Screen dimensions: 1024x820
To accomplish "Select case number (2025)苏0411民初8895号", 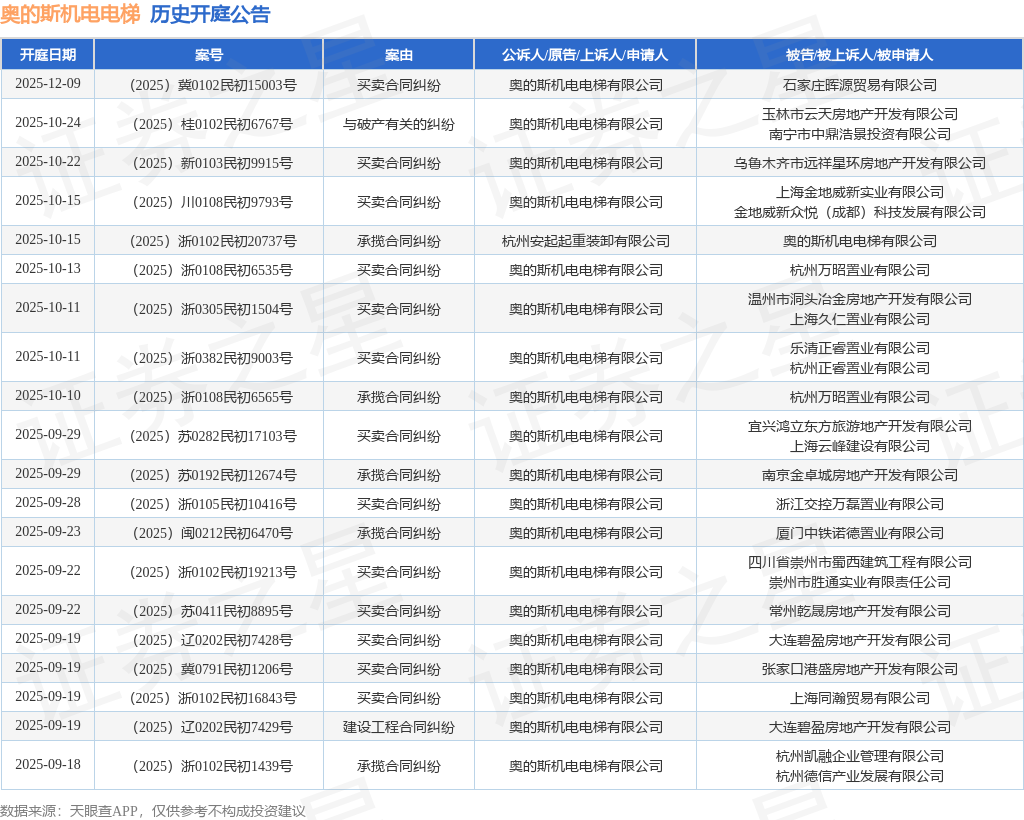I will pos(213,611).
